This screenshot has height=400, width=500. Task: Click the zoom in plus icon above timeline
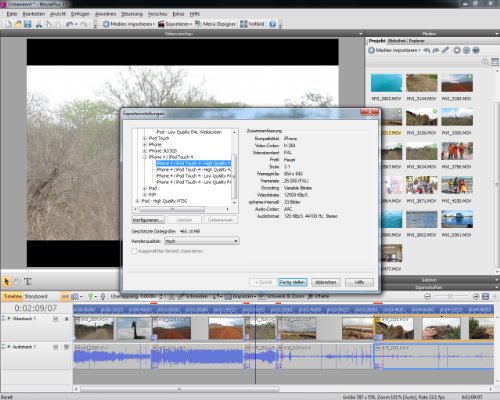(x=476, y=296)
